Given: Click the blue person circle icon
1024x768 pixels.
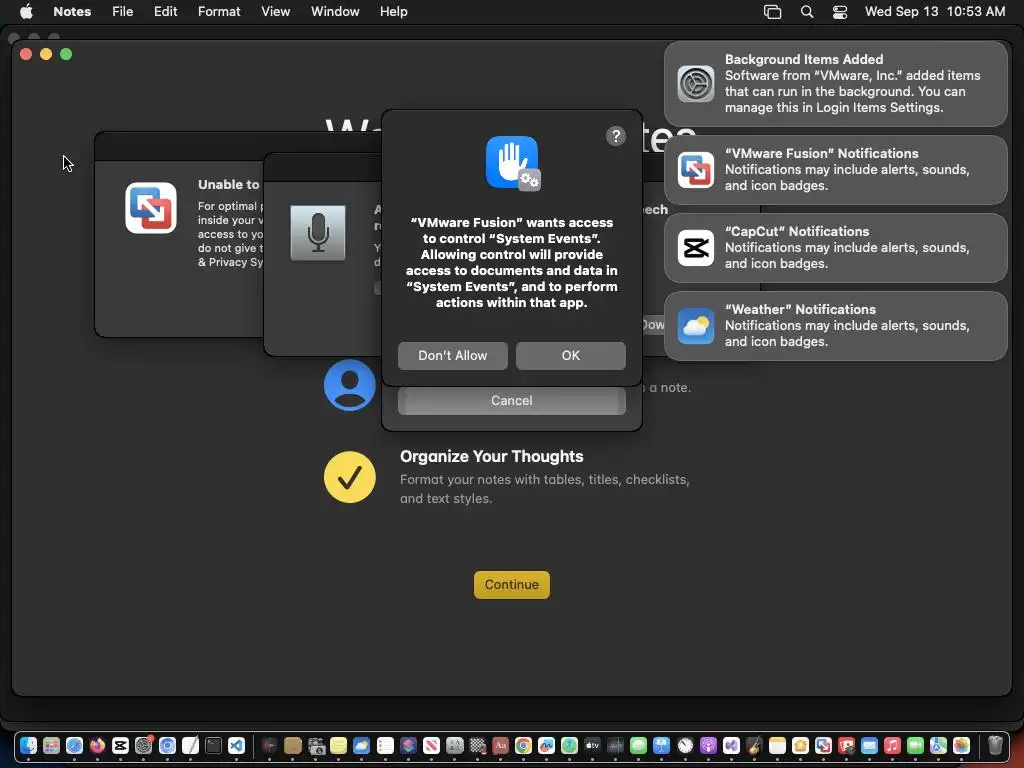Looking at the screenshot, I should tap(349, 385).
